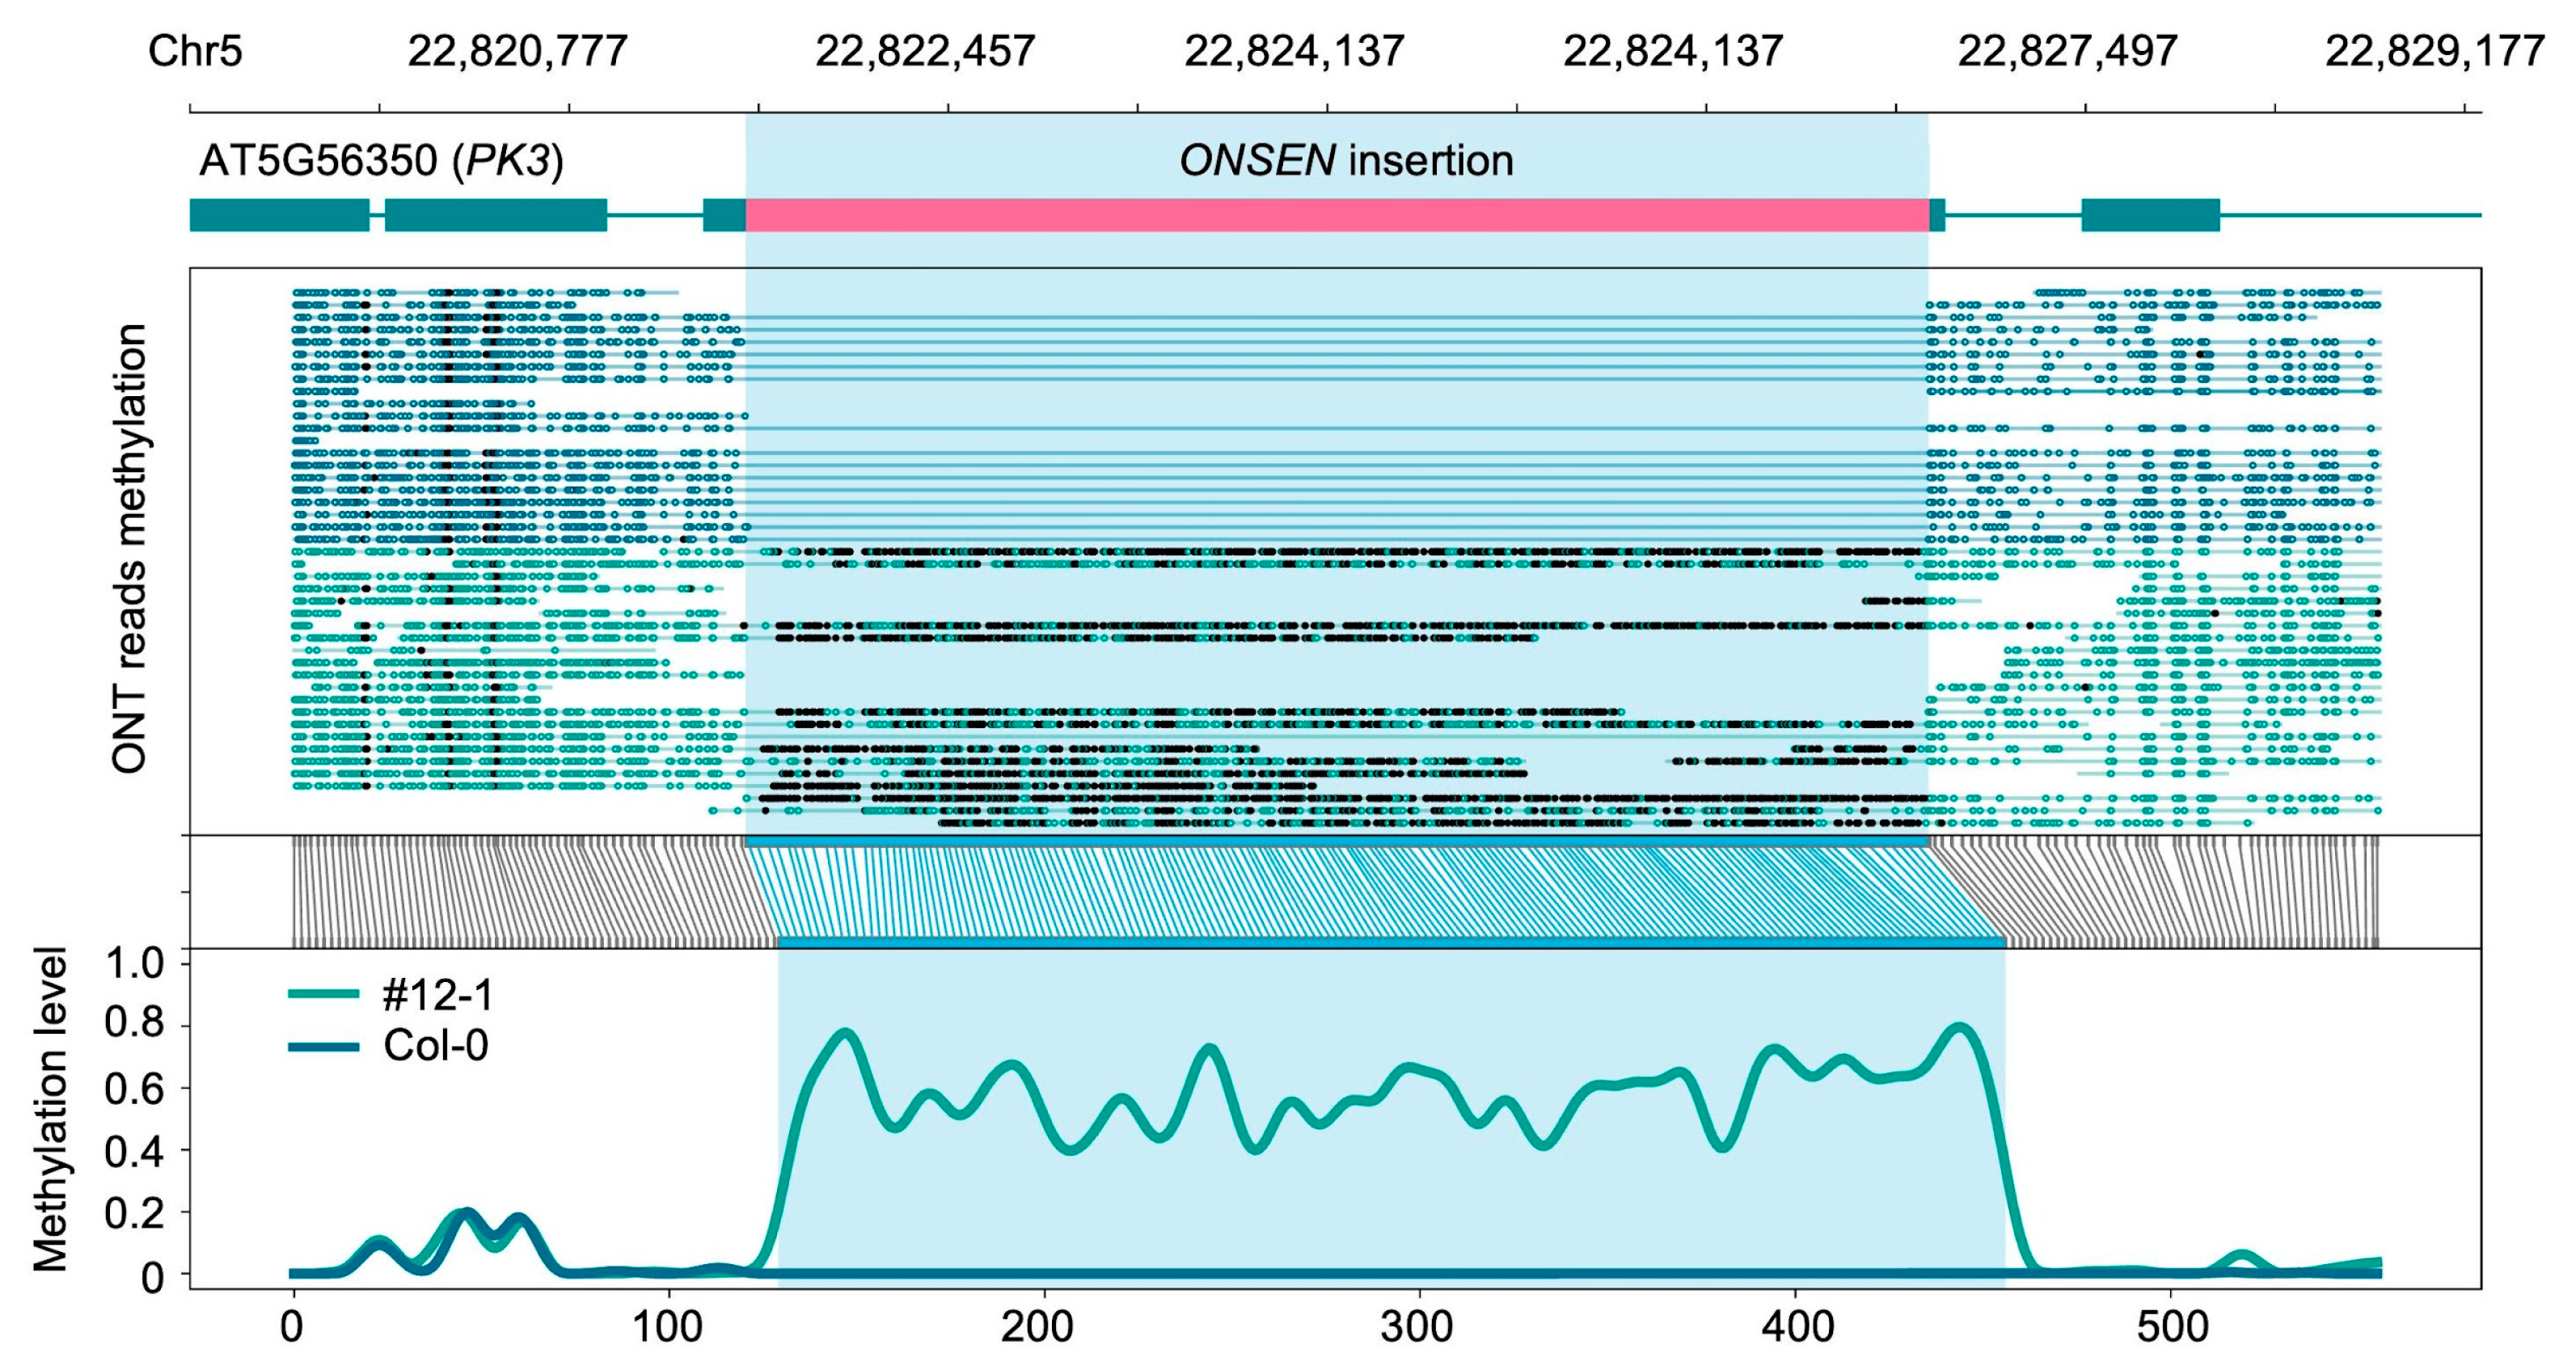Click the 22,829,177 coordinate label
This screenshot has width=2576, height=1370.
pos(2434,51)
